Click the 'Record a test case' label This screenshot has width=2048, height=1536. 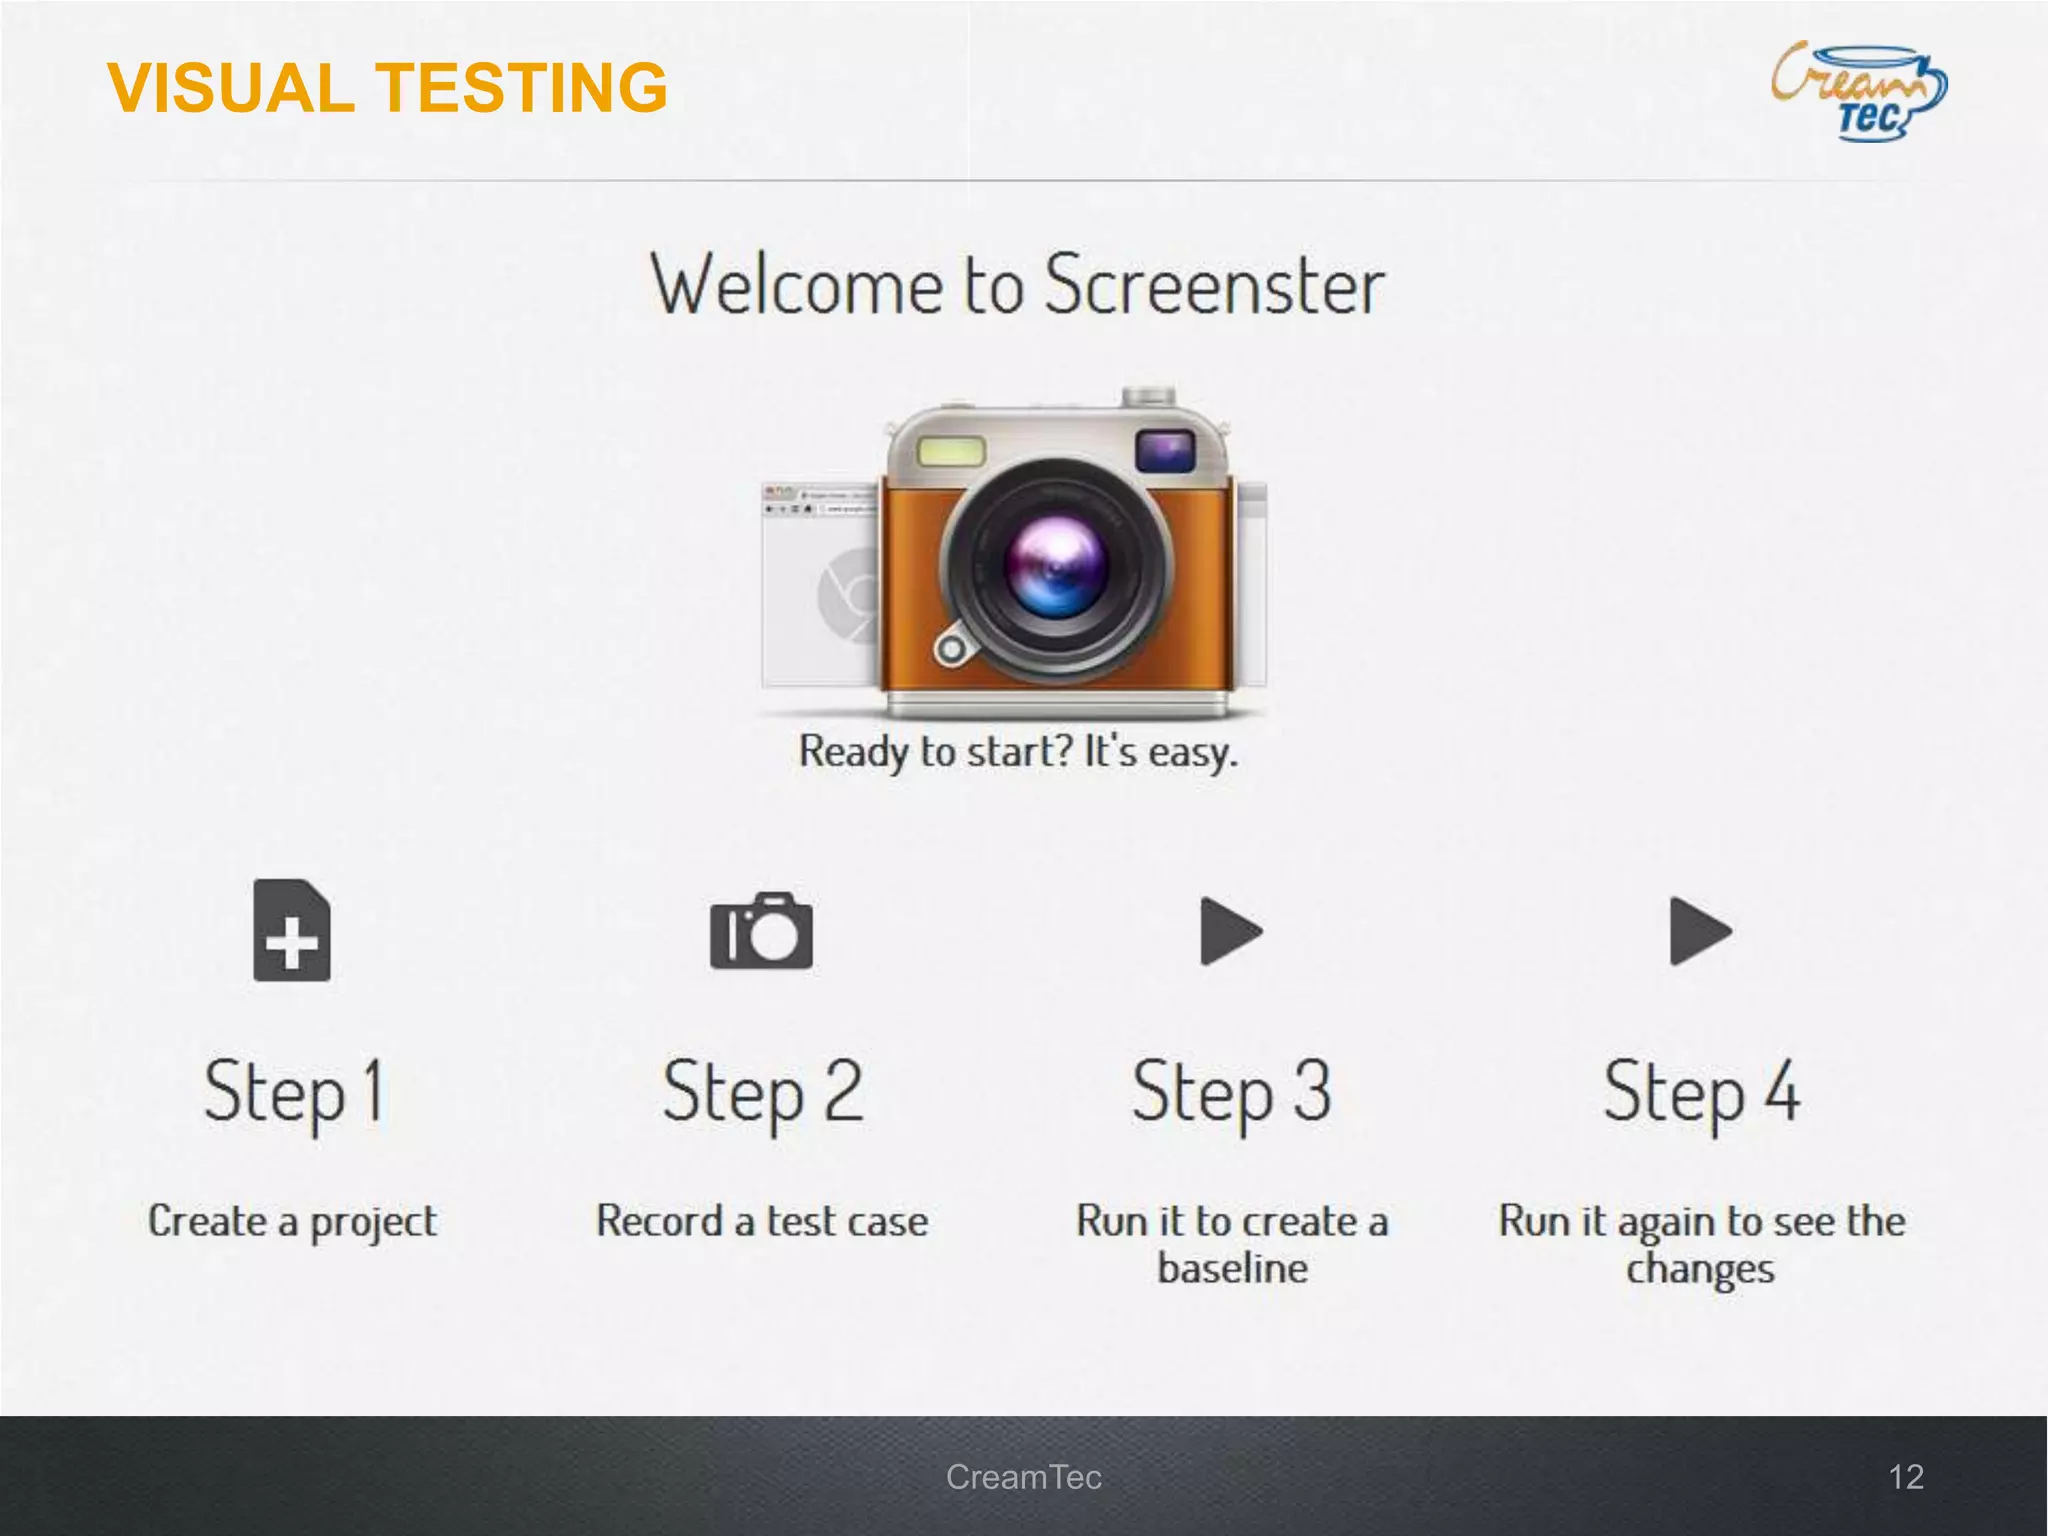(x=762, y=1221)
